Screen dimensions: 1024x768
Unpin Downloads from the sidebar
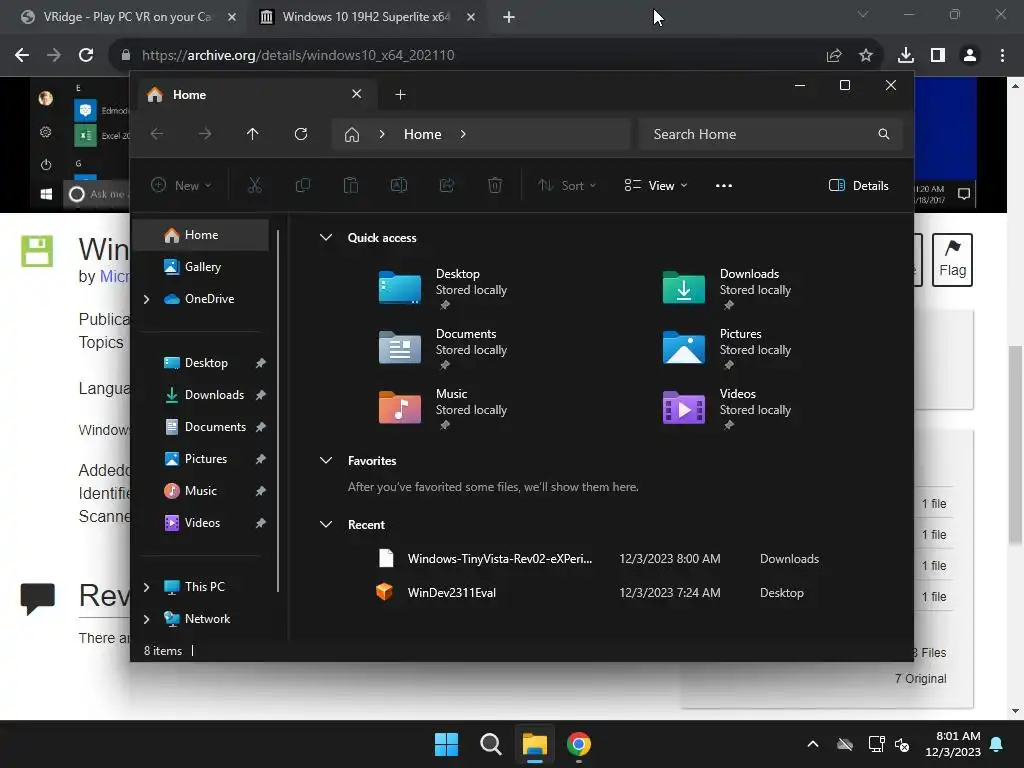(261, 395)
